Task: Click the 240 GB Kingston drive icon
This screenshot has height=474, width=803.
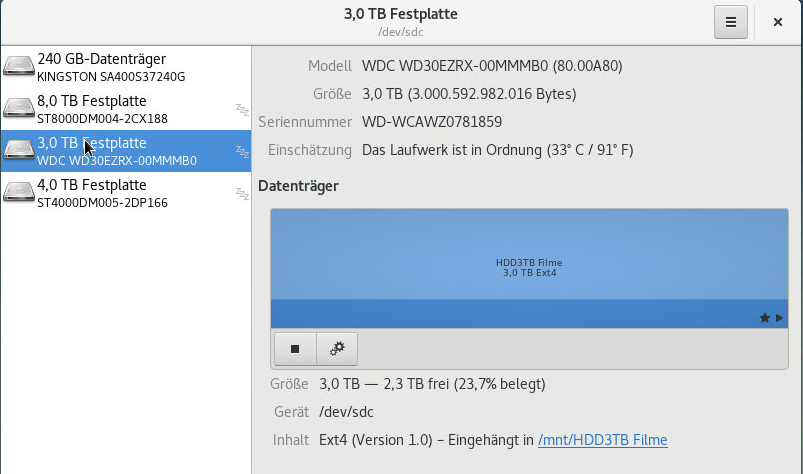Action: [x=19, y=67]
